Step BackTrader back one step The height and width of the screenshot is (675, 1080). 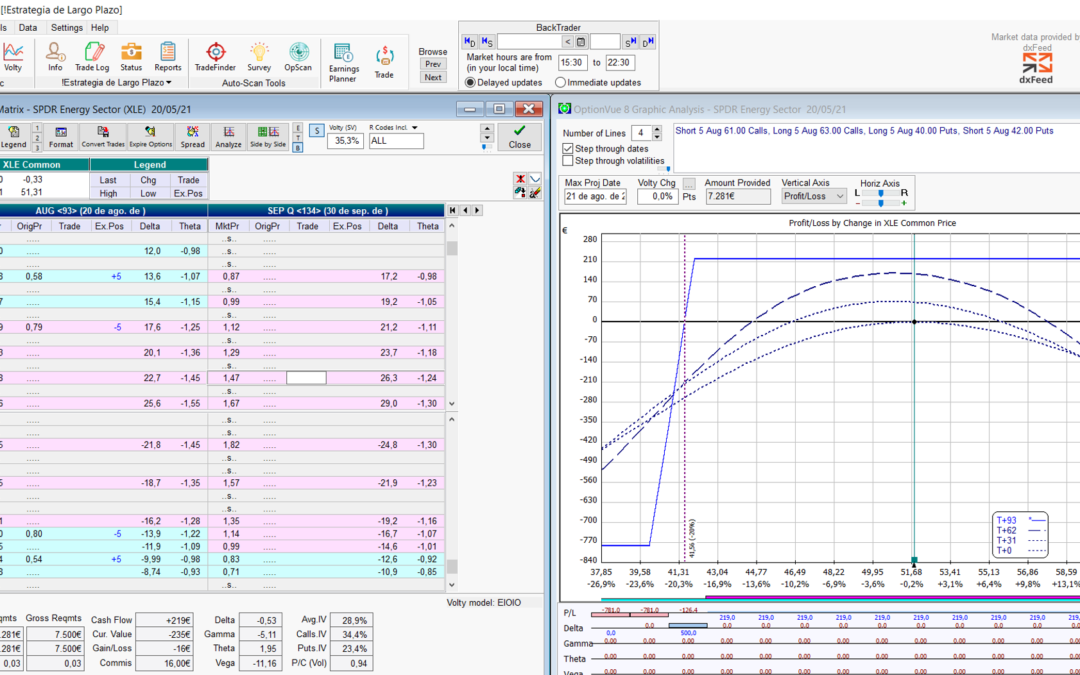pyautogui.click(x=487, y=42)
